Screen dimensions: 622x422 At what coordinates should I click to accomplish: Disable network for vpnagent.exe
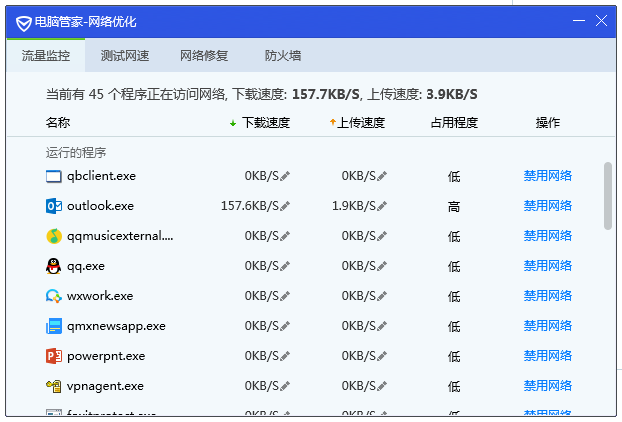coord(548,386)
